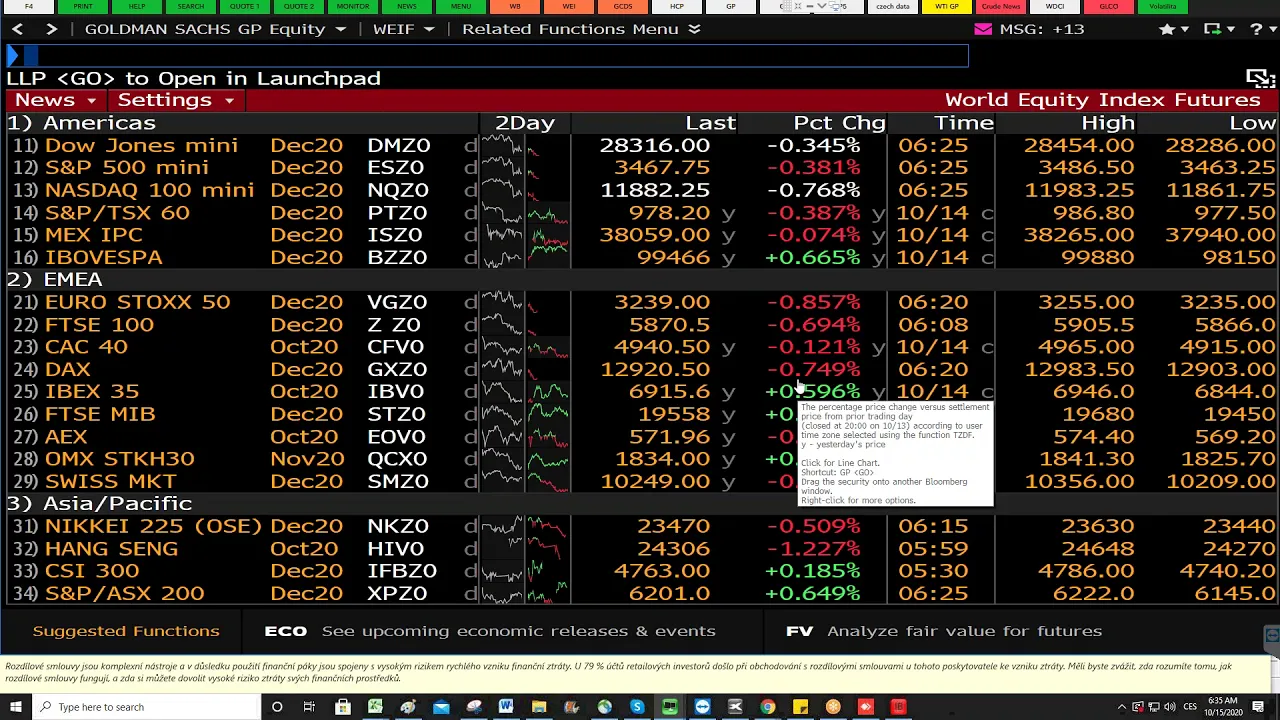Click the PRINT key on top bar
The height and width of the screenshot is (720, 1280).
click(83, 6)
